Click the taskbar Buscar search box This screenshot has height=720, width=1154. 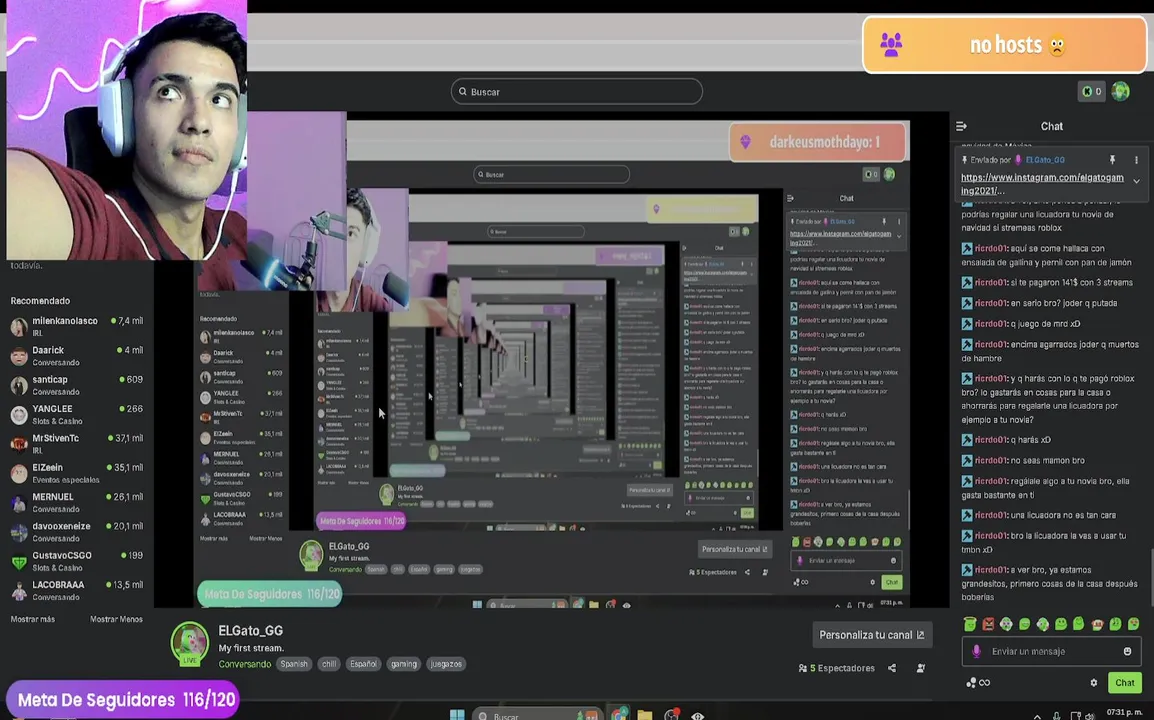[x=537, y=715]
